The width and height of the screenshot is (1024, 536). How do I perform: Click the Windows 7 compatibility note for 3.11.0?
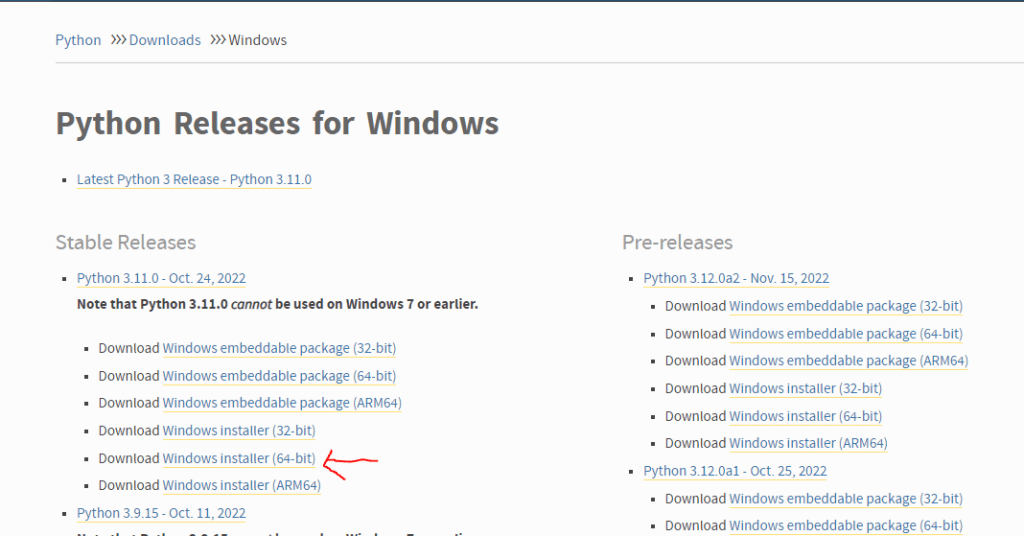pos(278,304)
